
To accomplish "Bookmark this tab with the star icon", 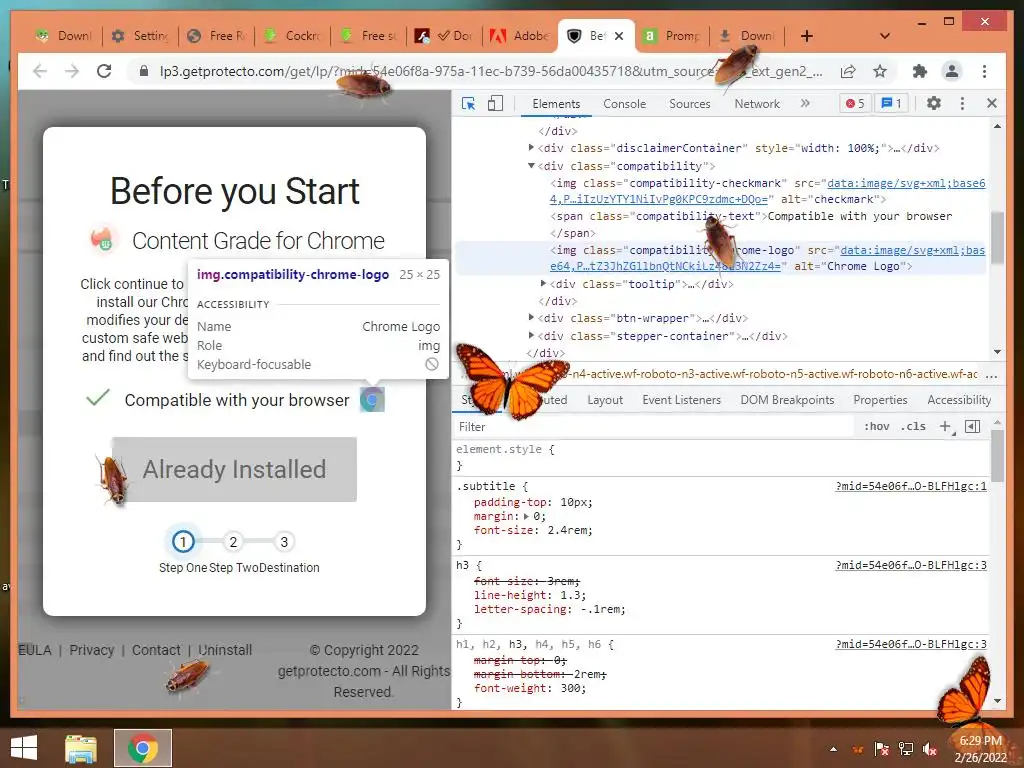I will pyautogui.click(x=880, y=71).
